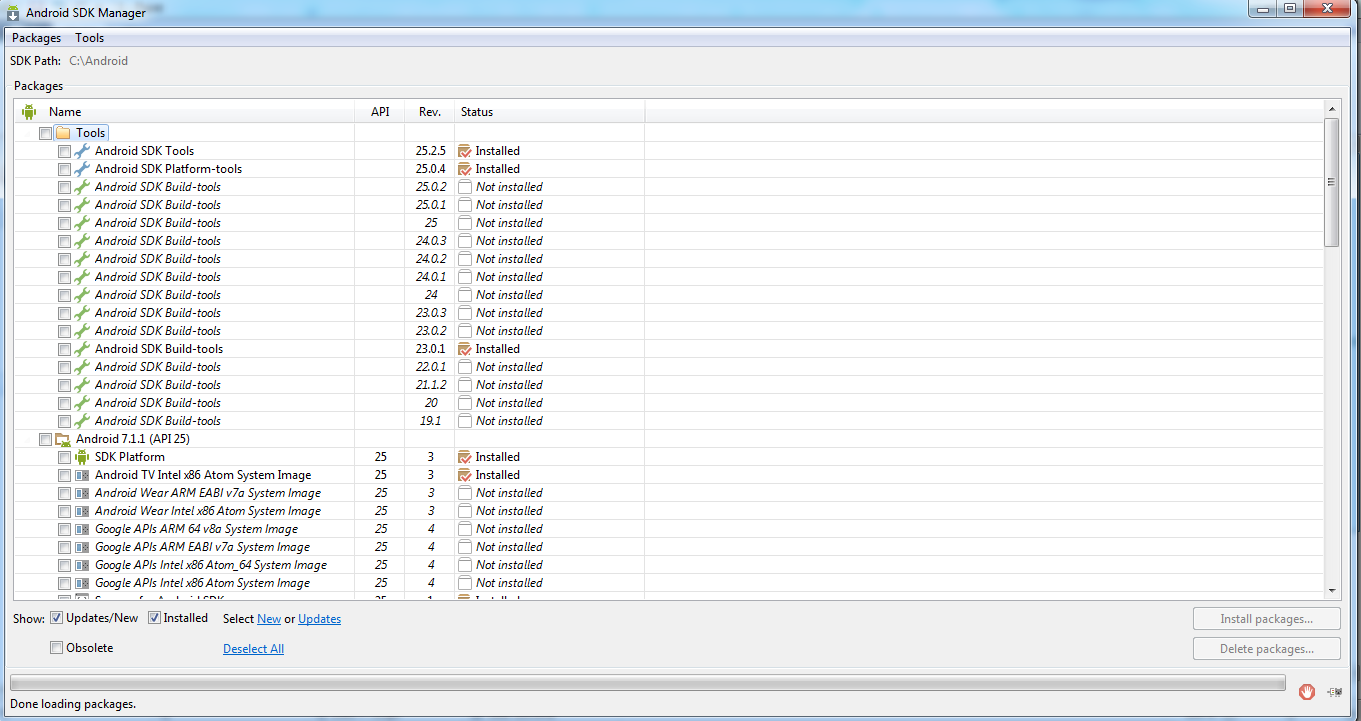This screenshot has height=721, width=1361.
Task: Click the Status column header
Action: tap(550, 112)
